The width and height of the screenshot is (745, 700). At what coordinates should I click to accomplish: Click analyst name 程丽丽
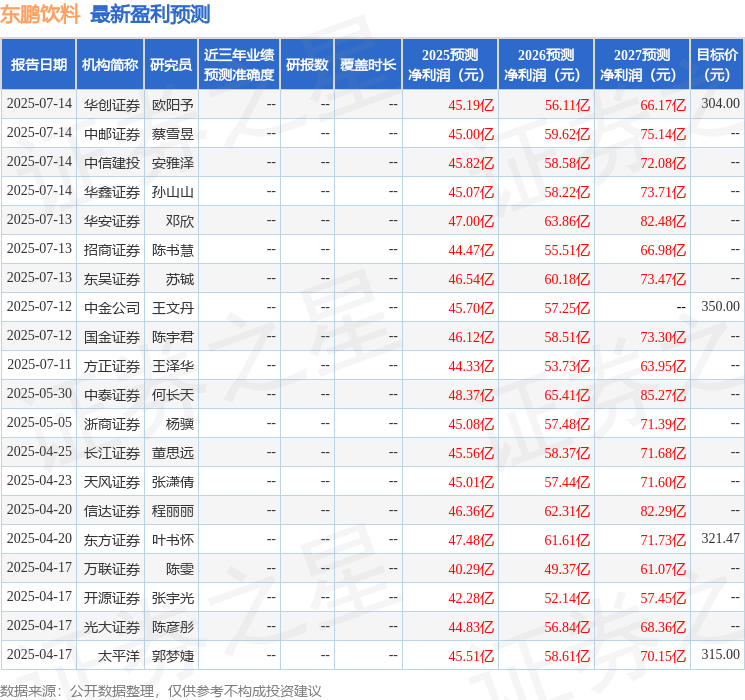tap(172, 511)
